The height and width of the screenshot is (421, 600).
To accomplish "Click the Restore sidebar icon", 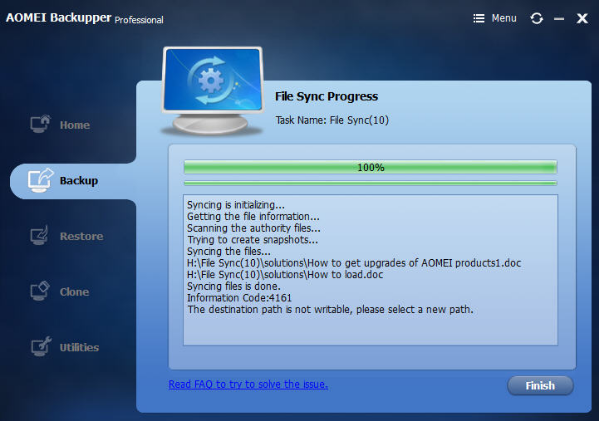I will 39,235.
